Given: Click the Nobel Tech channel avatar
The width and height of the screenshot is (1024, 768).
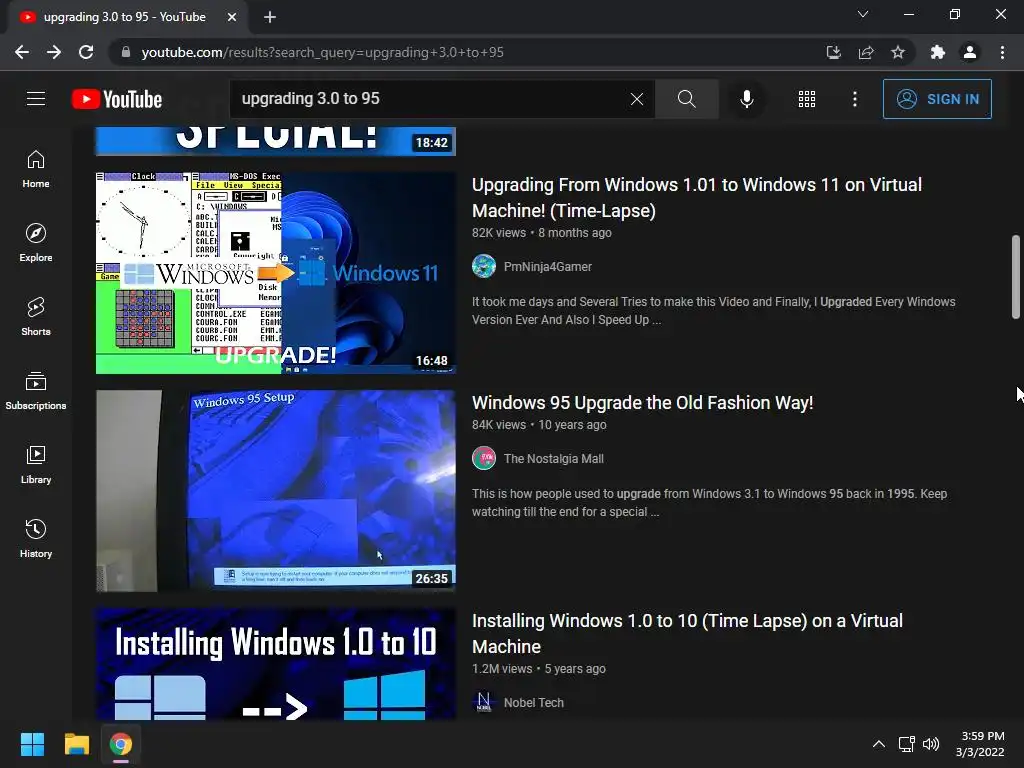Looking at the screenshot, I should [x=484, y=703].
